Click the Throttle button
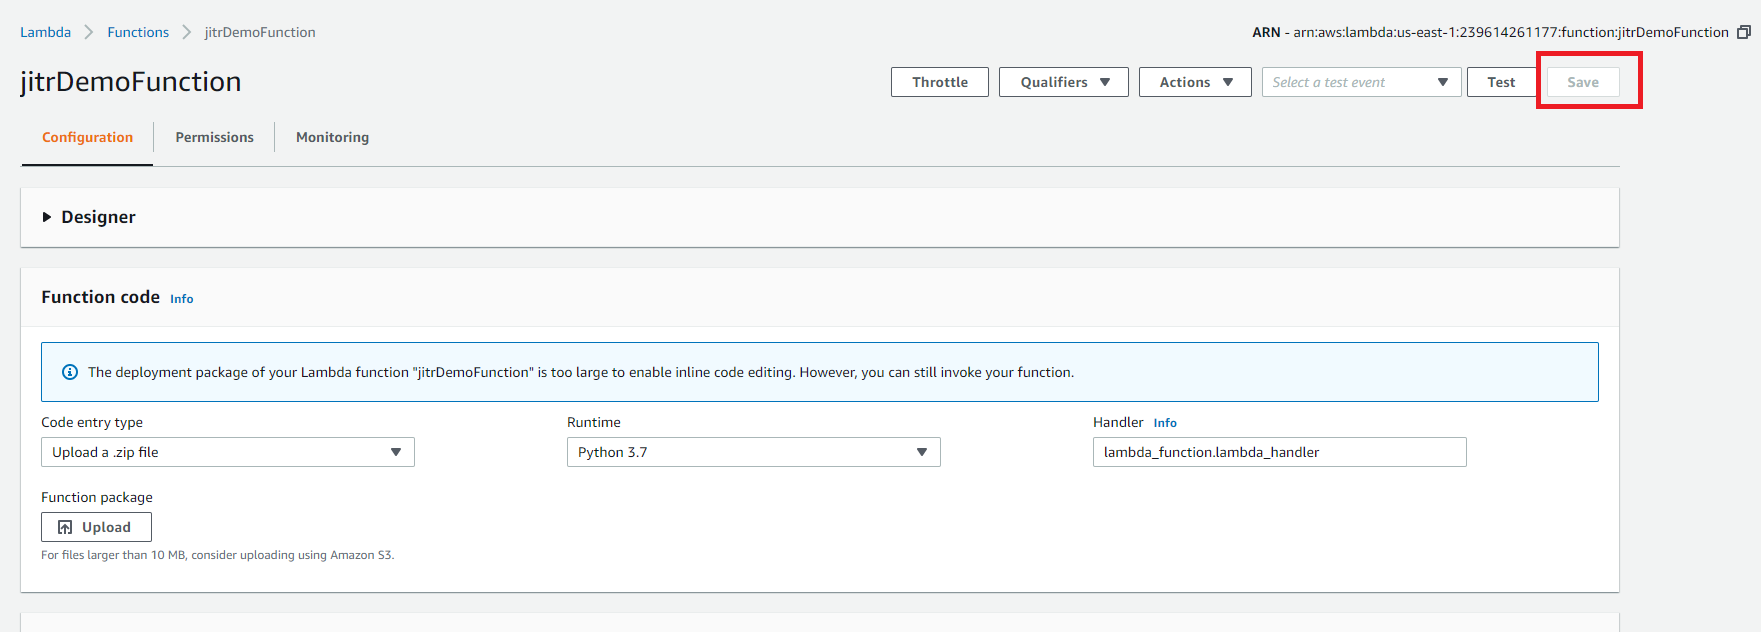 940,82
